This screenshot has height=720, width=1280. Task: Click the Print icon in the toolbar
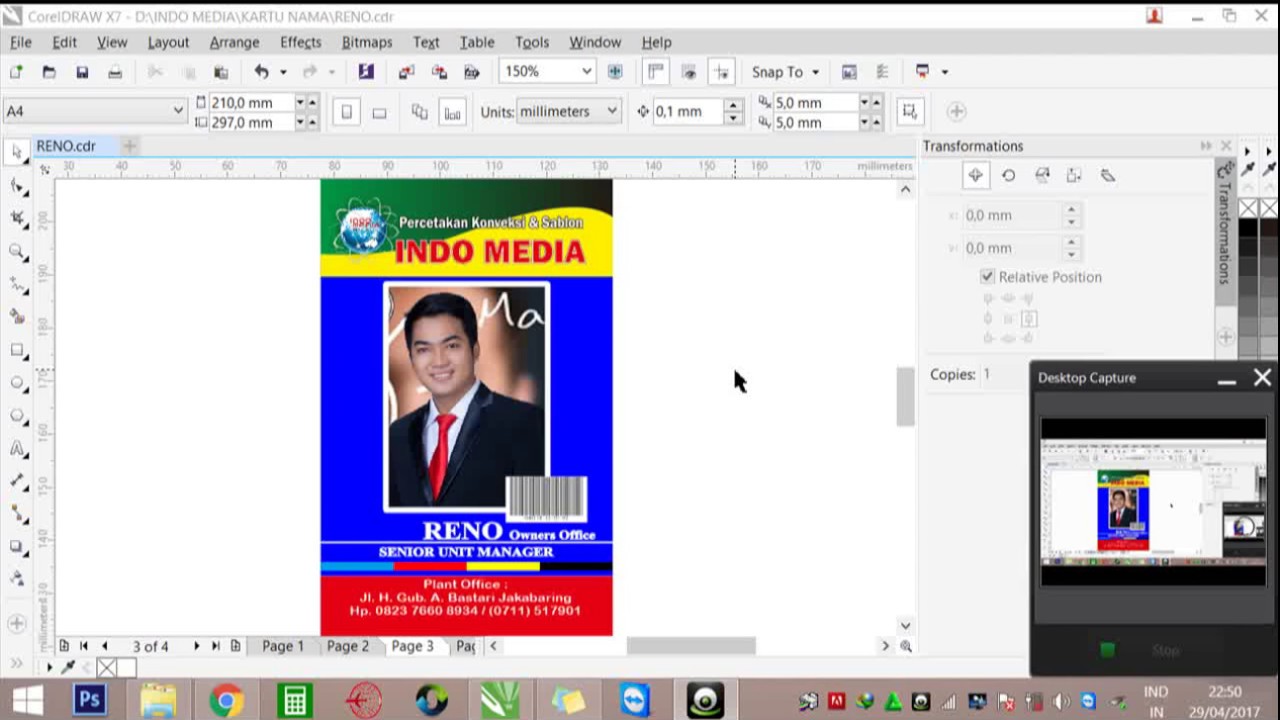click(x=115, y=72)
